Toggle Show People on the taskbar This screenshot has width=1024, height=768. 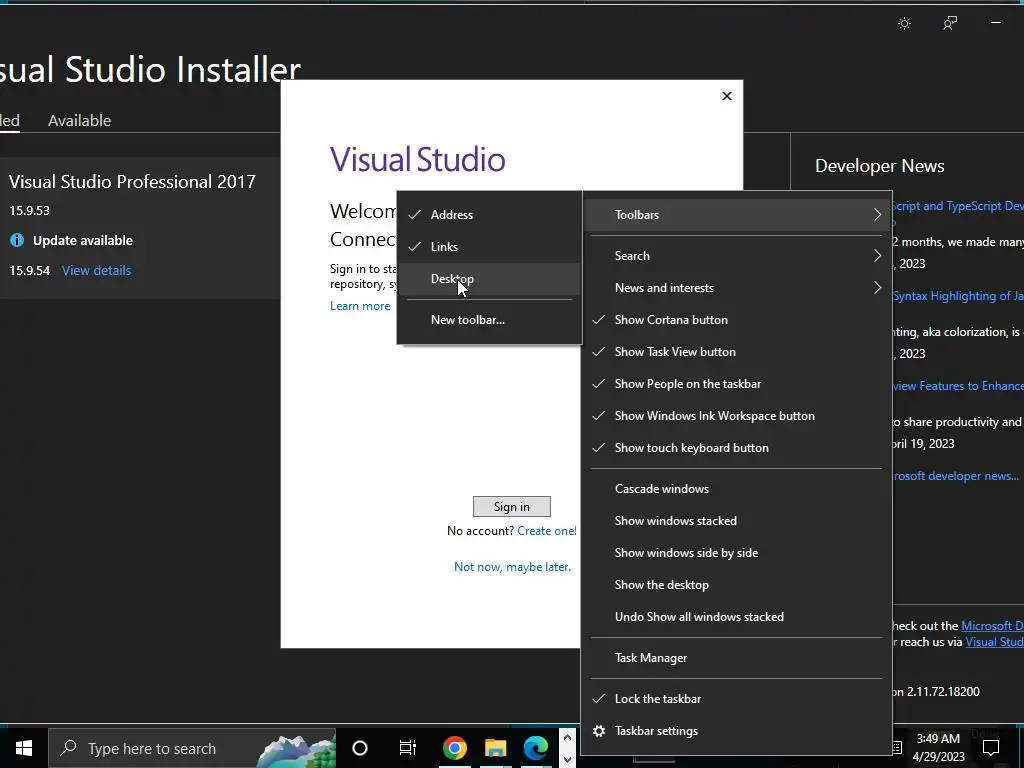[737, 384]
